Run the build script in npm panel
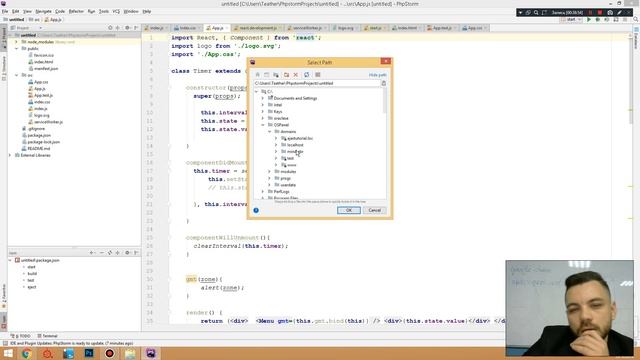The height and width of the screenshot is (360, 640). click(x=32, y=273)
